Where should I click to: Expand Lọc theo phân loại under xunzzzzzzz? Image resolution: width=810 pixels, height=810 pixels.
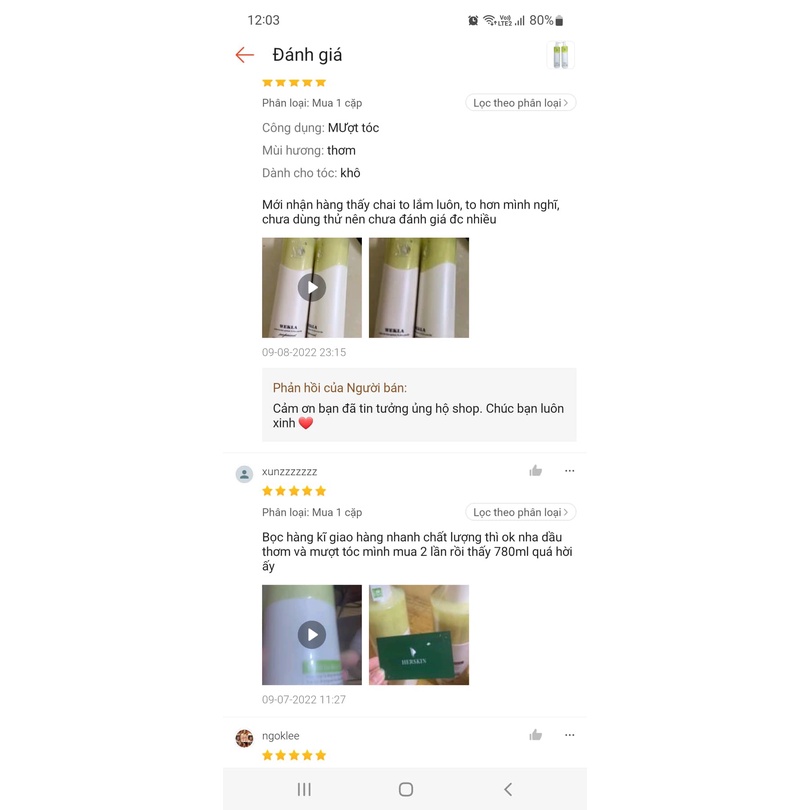coord(521,512)
